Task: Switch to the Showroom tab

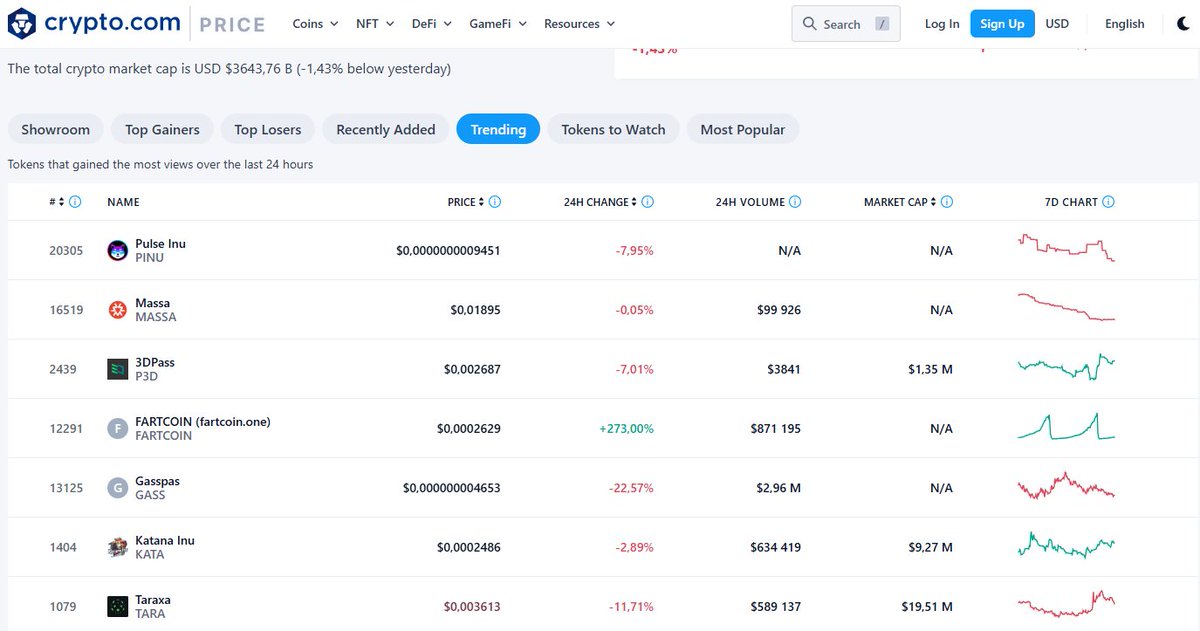Action: tap(56, 129)
